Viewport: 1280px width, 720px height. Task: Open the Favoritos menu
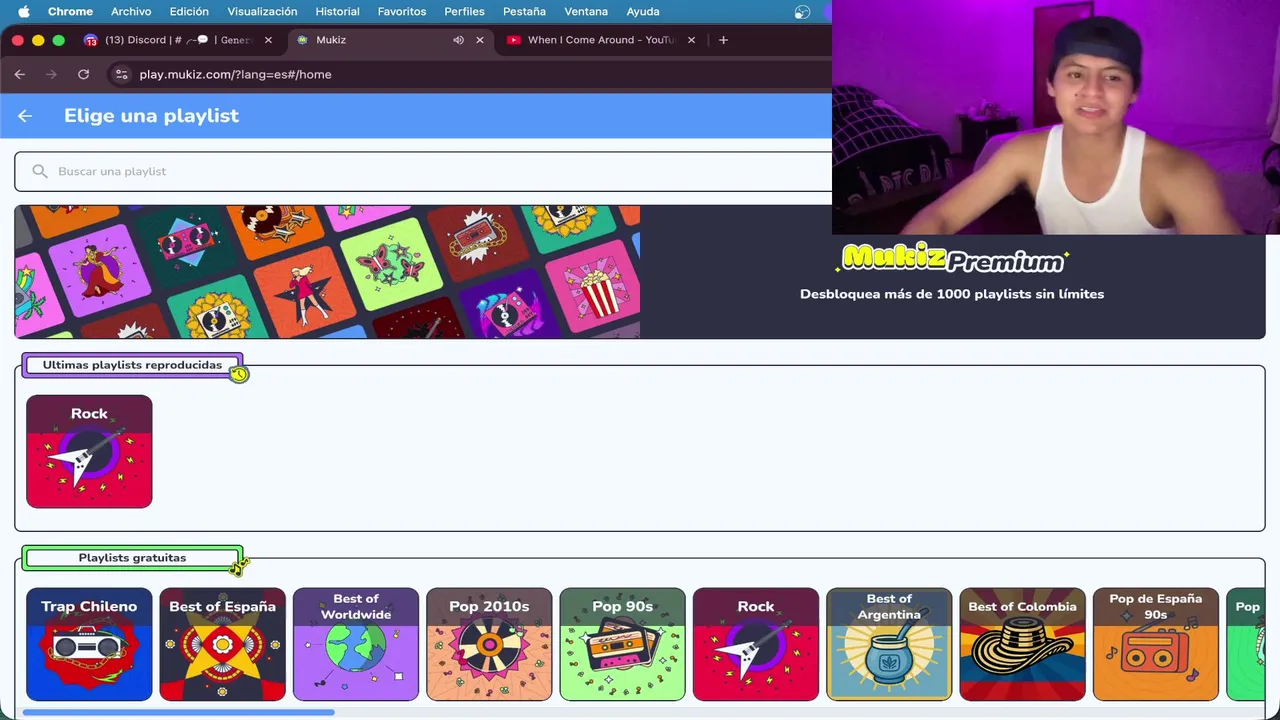402,12
